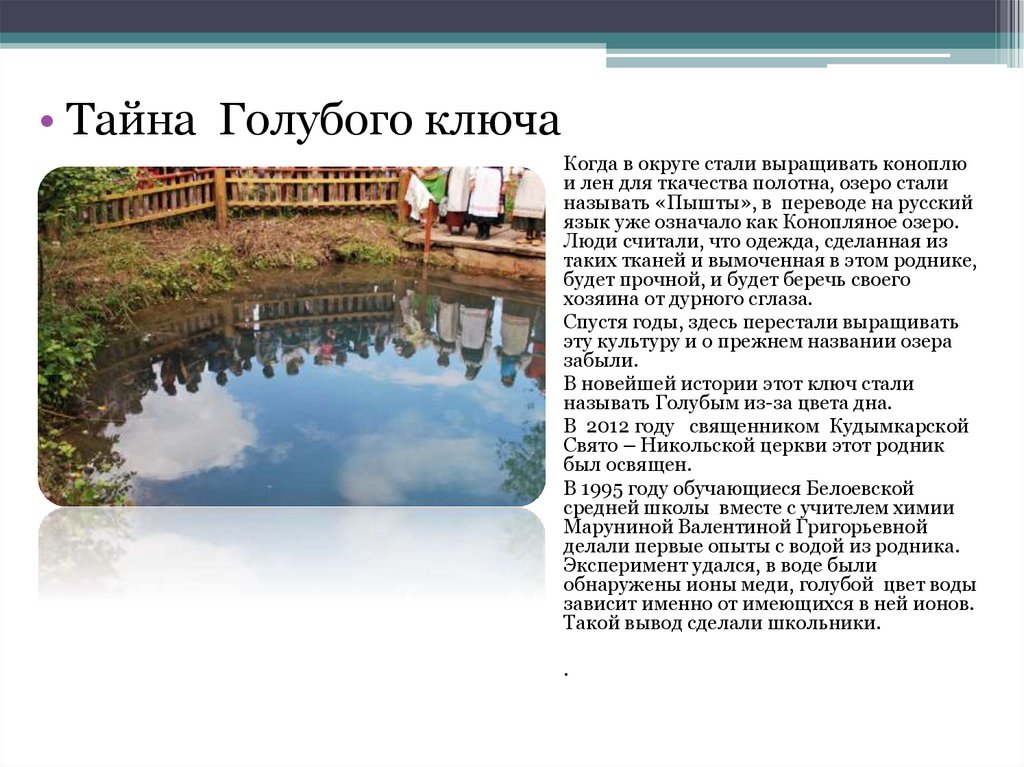Click the line 'был освящен.'

[627, 465]
